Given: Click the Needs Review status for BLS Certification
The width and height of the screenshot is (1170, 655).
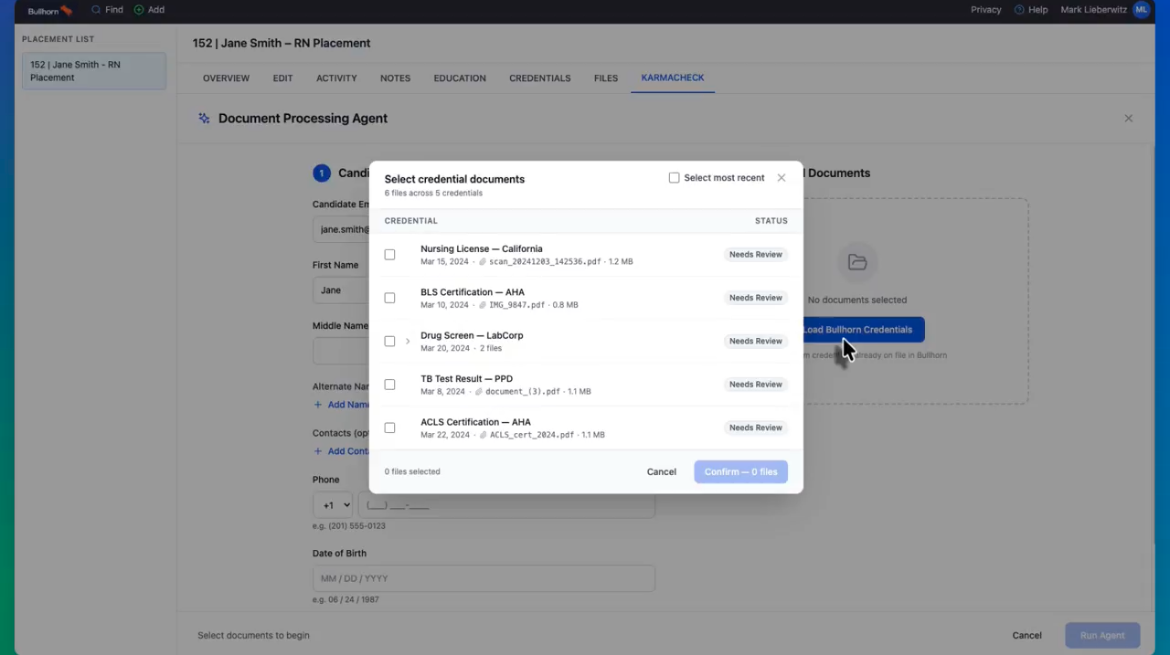Looking at the screenshot, I should pos(755,298).
